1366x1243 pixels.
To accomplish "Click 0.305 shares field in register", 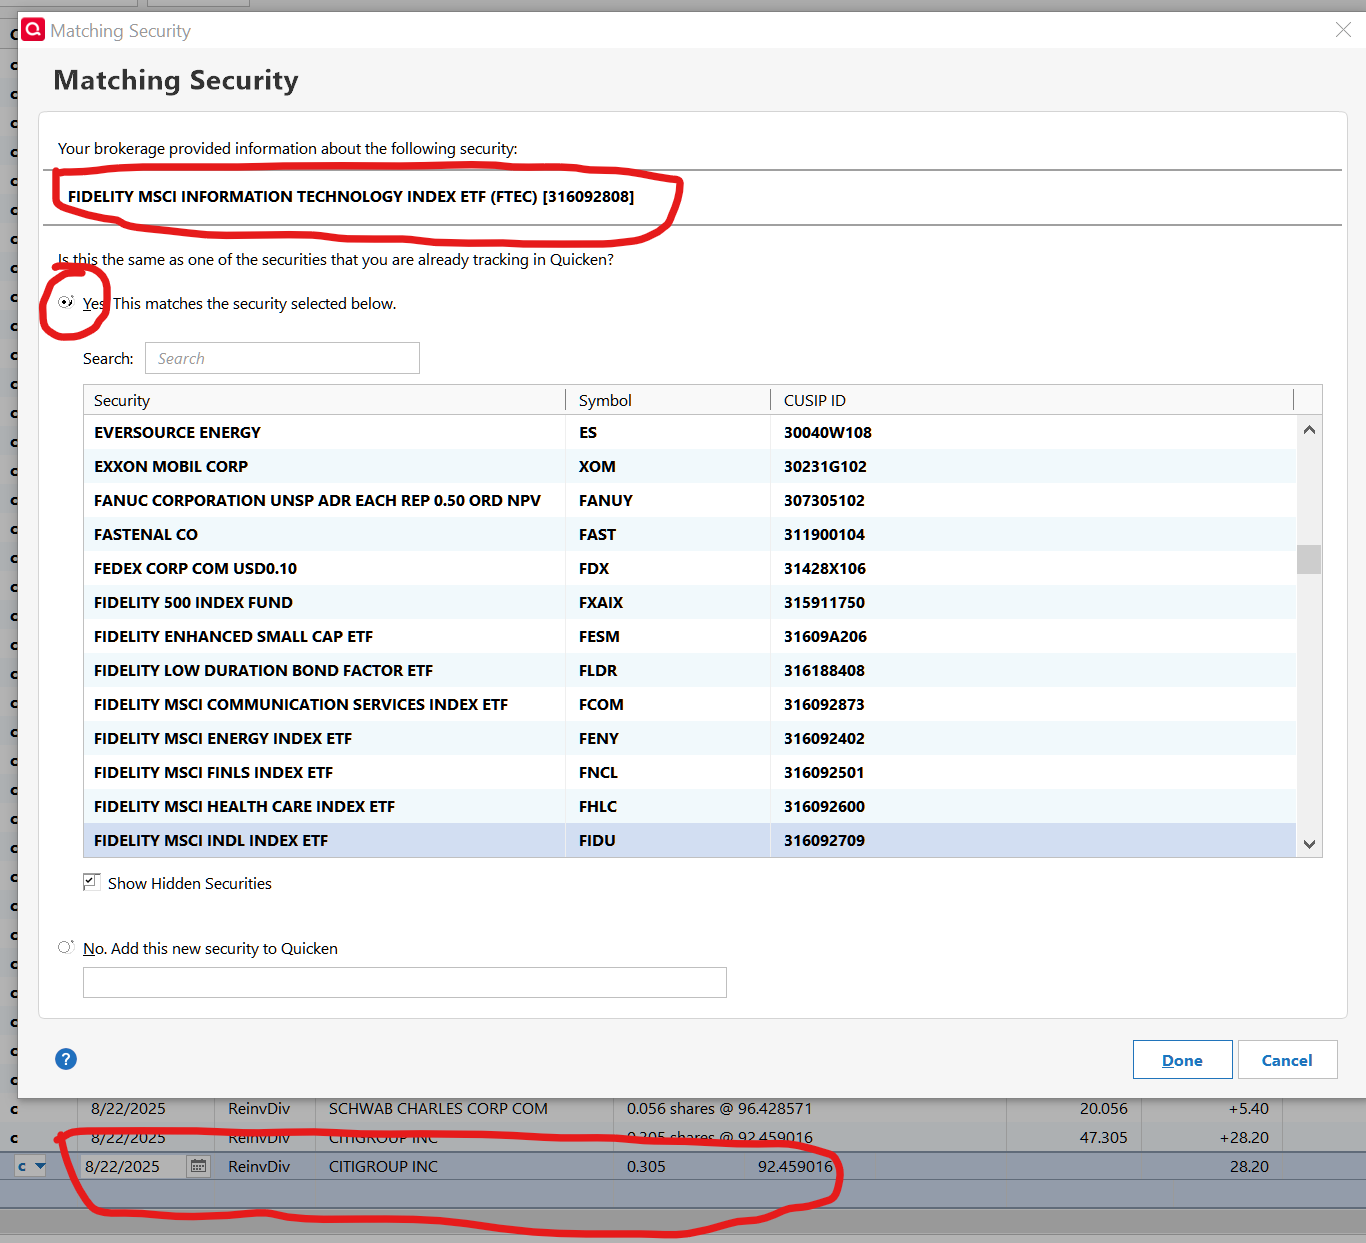I will [646, 1166].
